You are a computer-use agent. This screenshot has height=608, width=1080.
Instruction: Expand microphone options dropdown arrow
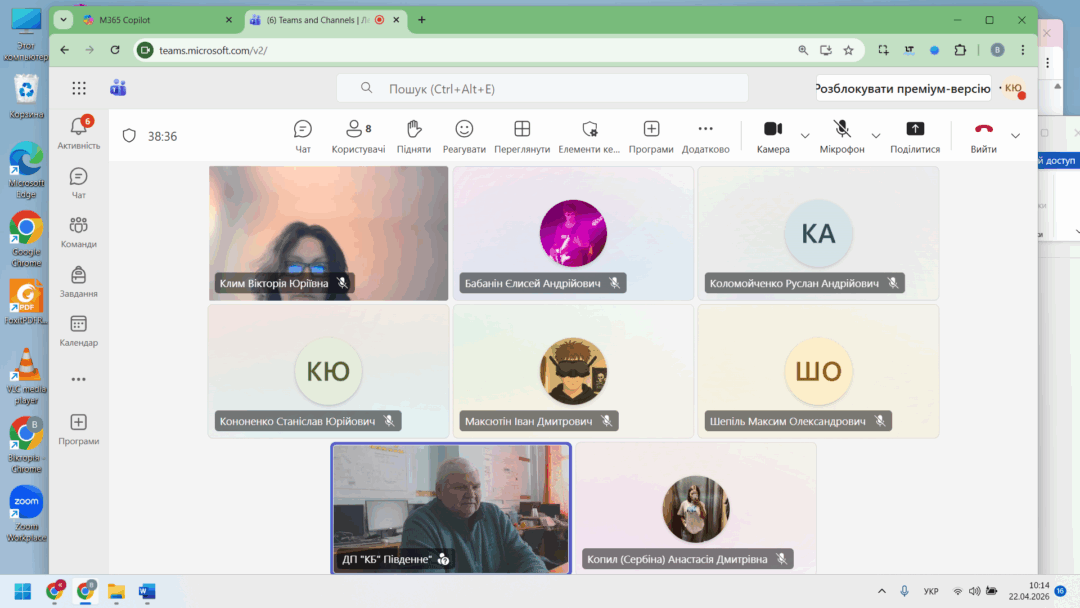[x=876, y=136]
